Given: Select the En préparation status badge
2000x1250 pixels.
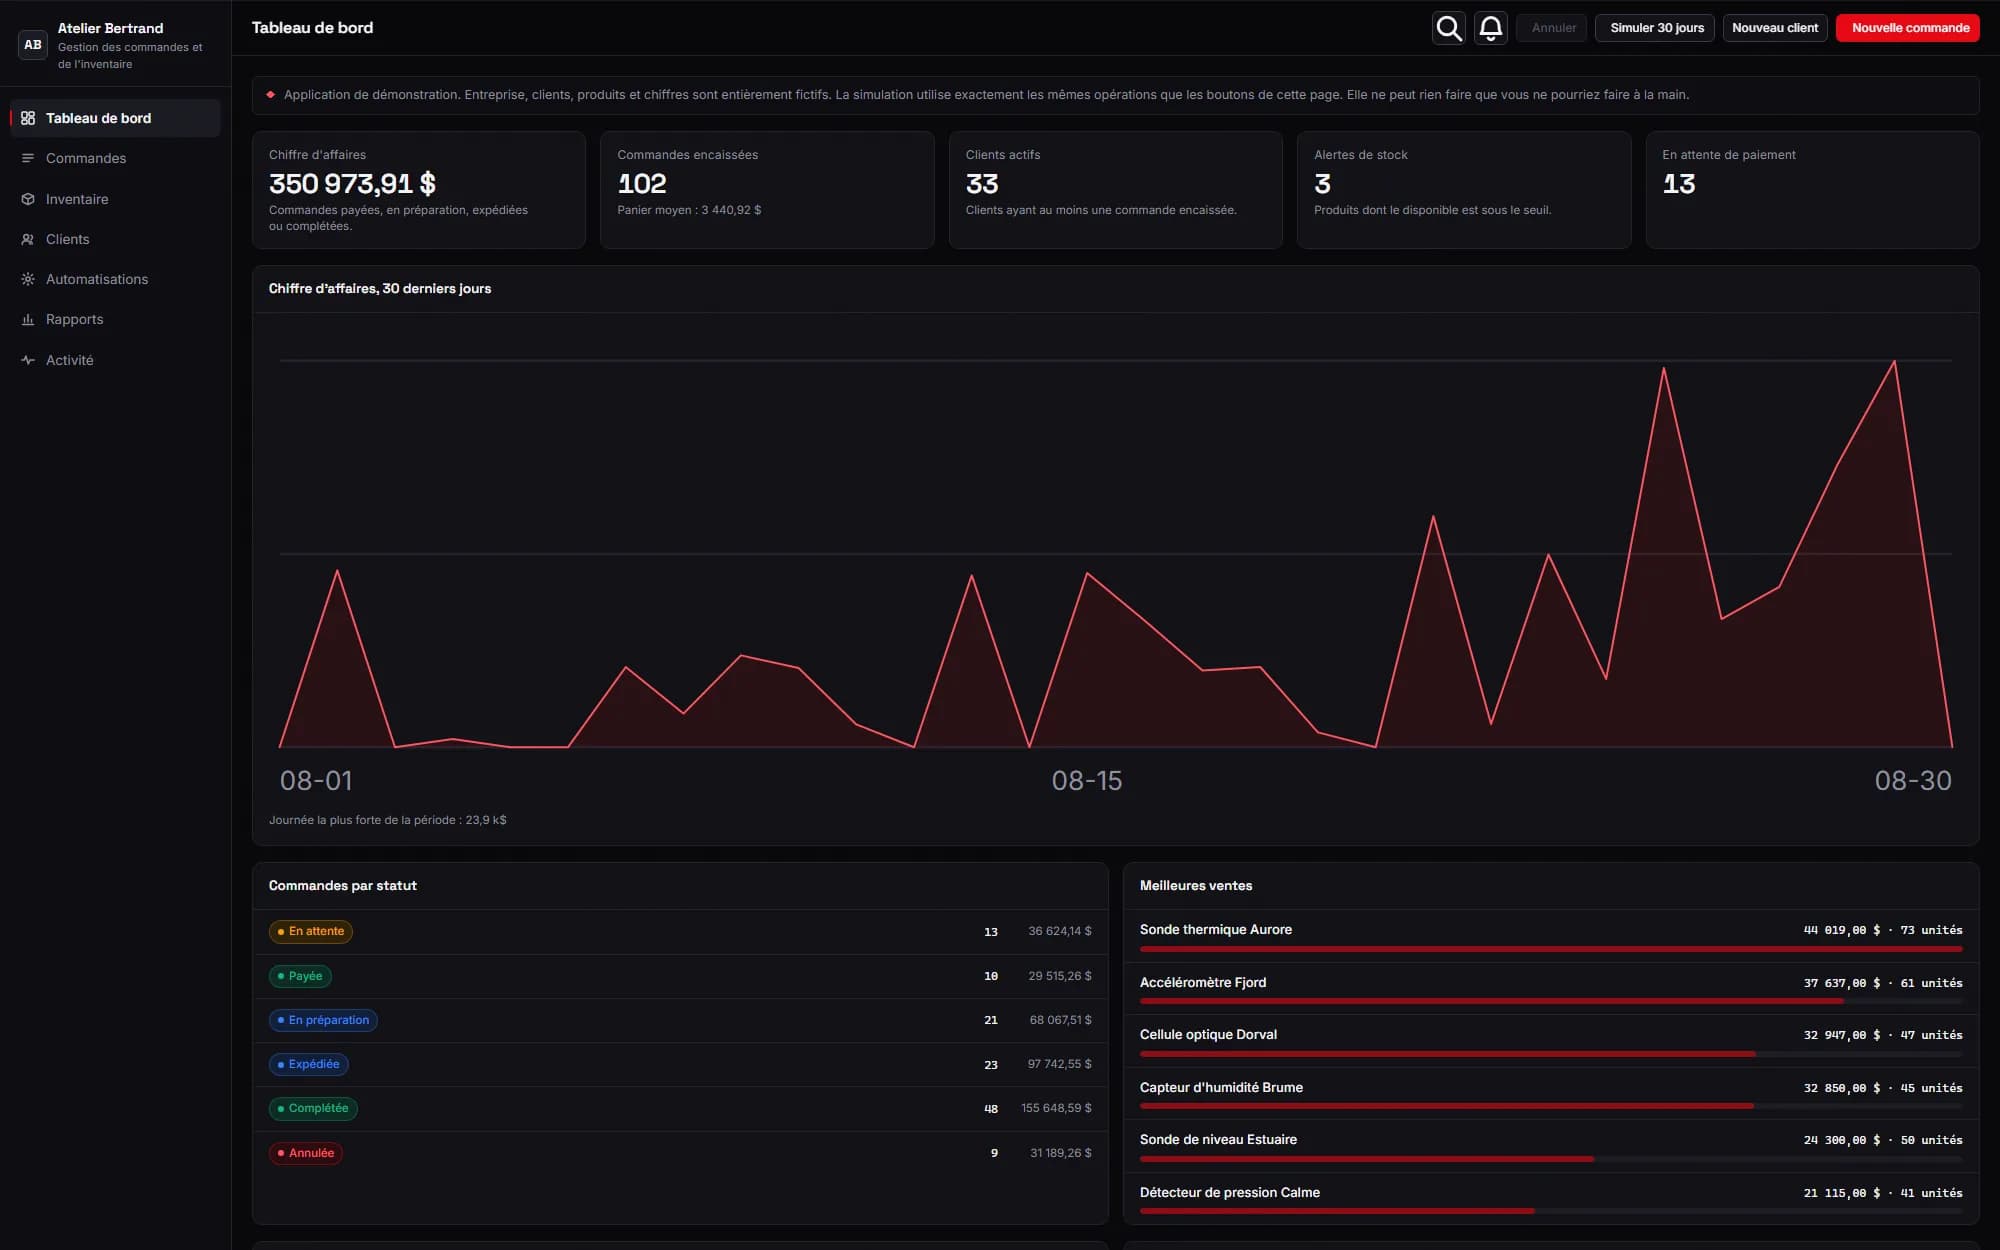Looking at the screenshot, I should [323, 1020].
